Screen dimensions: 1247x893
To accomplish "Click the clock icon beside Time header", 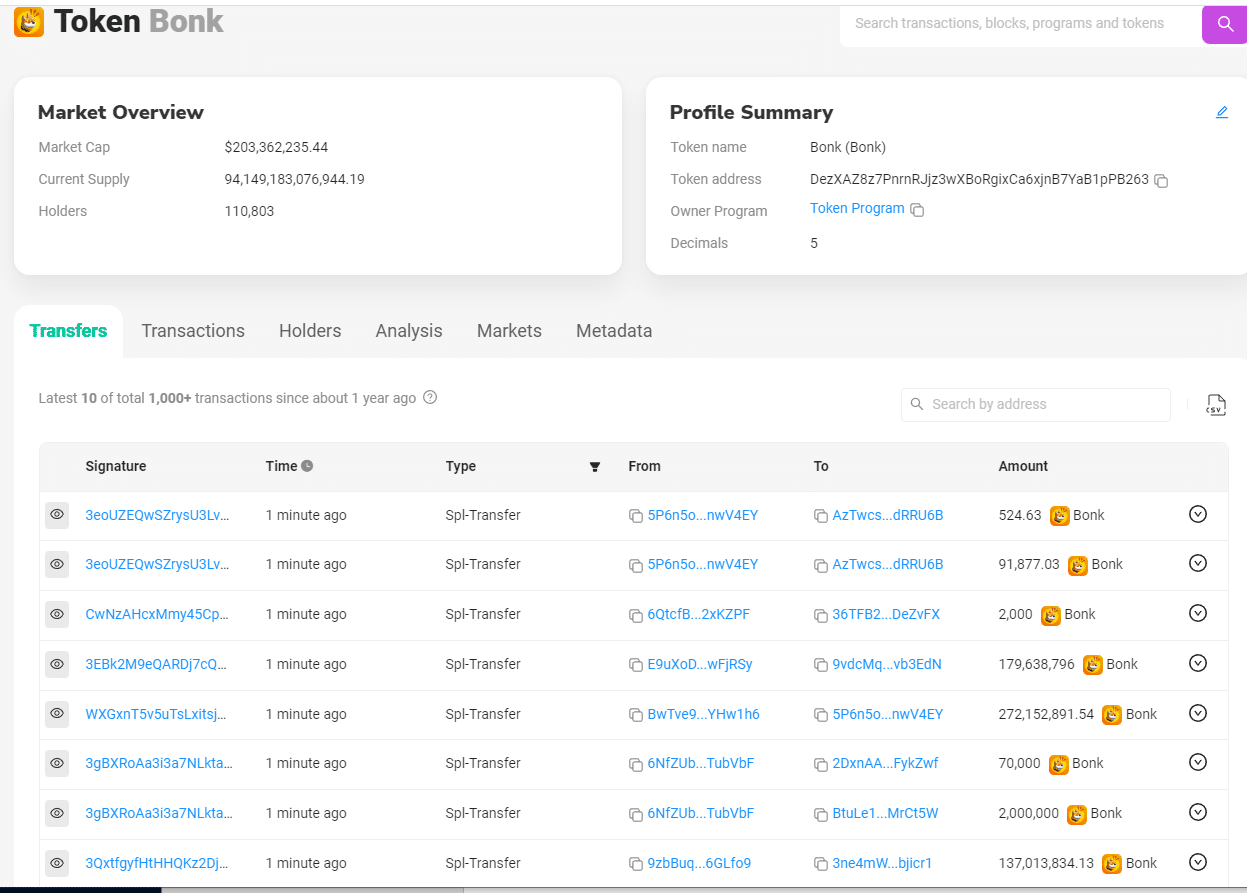I will click(308, 466).
